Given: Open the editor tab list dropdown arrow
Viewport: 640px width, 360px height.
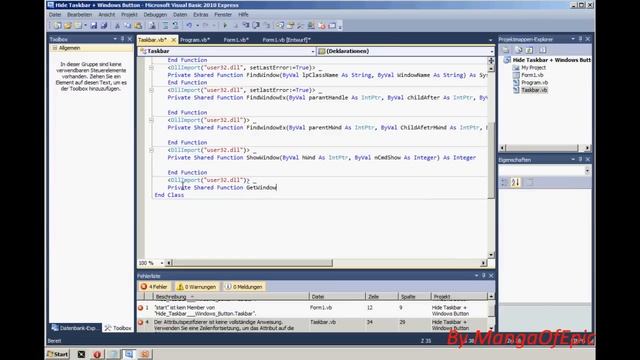Looking at the screenshot, I should pos(490,40).
